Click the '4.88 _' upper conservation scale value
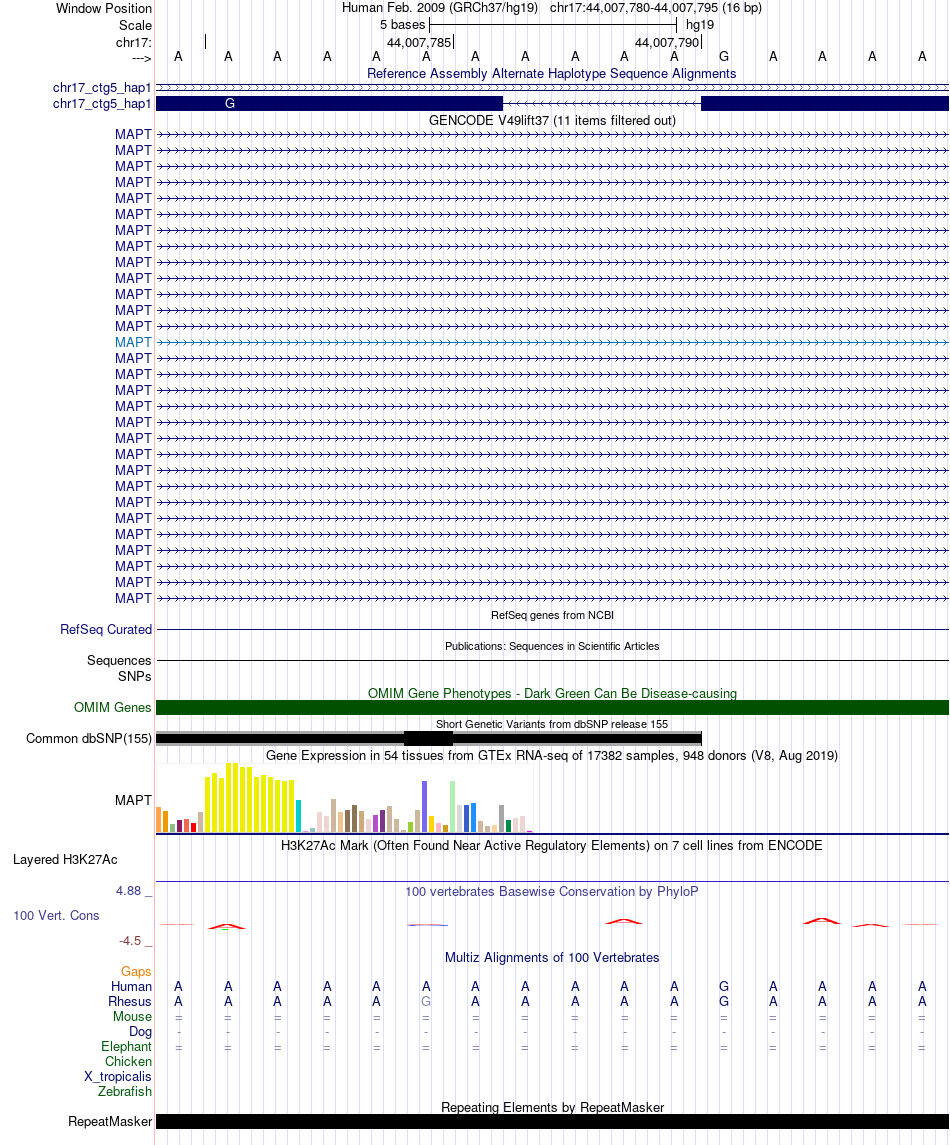Screen dimensions: 950x1145 pyautogui.click(x=134, y=891)
